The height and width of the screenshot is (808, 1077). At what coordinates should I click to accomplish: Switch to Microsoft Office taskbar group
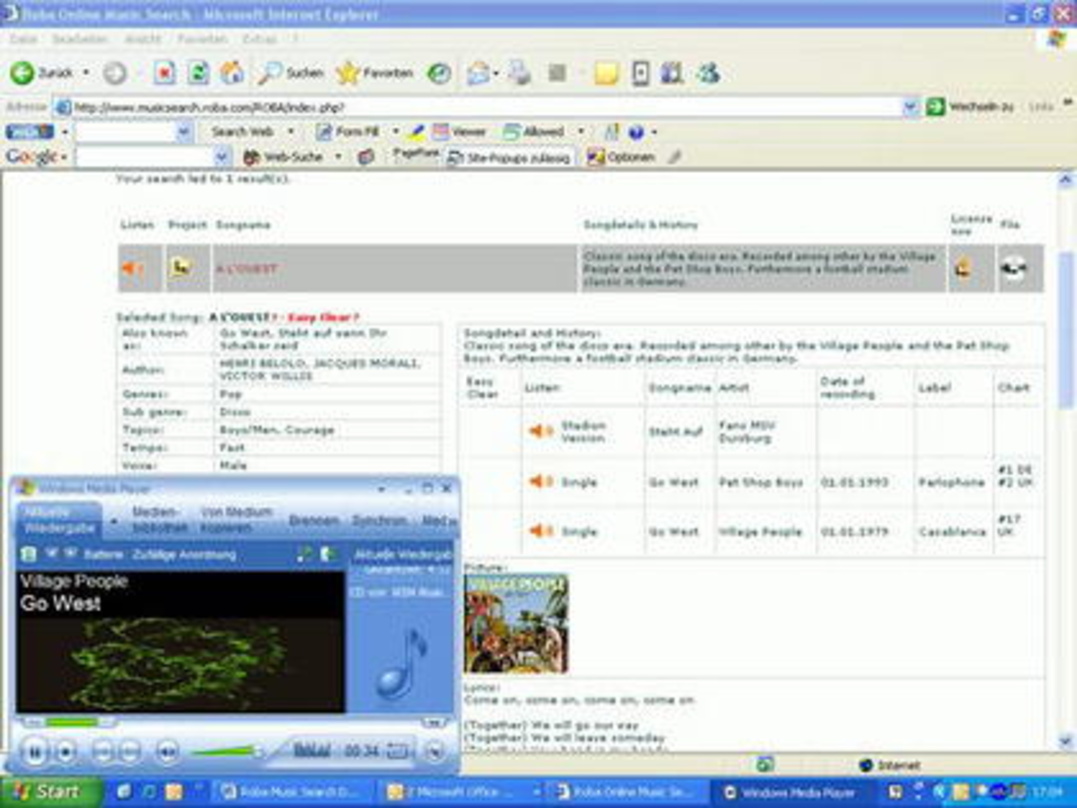coord(462,792)
